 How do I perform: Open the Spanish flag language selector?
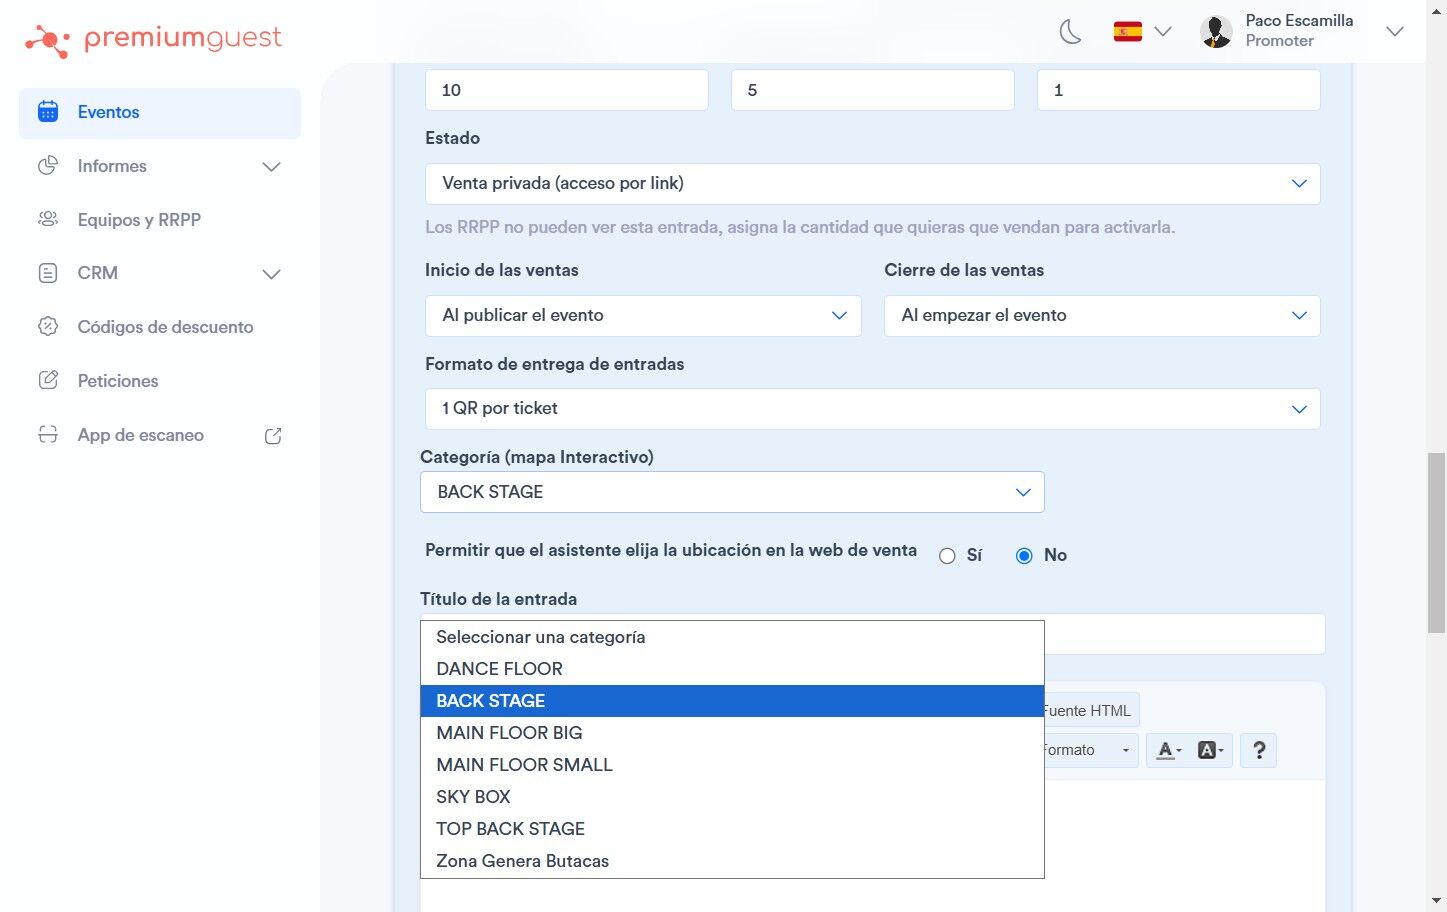[x=1142, y=32]
